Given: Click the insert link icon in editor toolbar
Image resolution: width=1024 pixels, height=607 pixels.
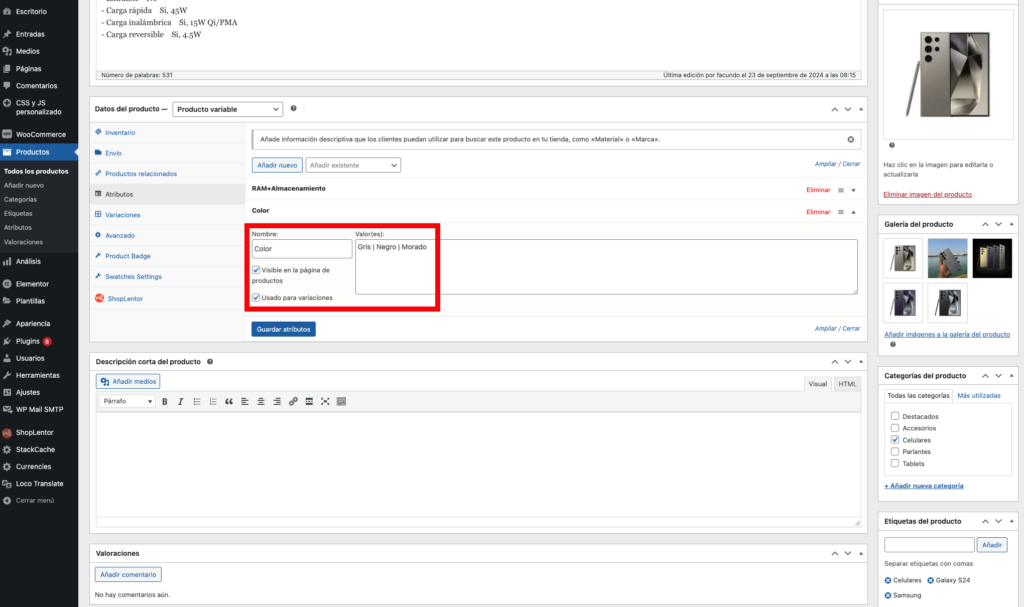Looking at the screenshot, I should (x=293, y=401).
